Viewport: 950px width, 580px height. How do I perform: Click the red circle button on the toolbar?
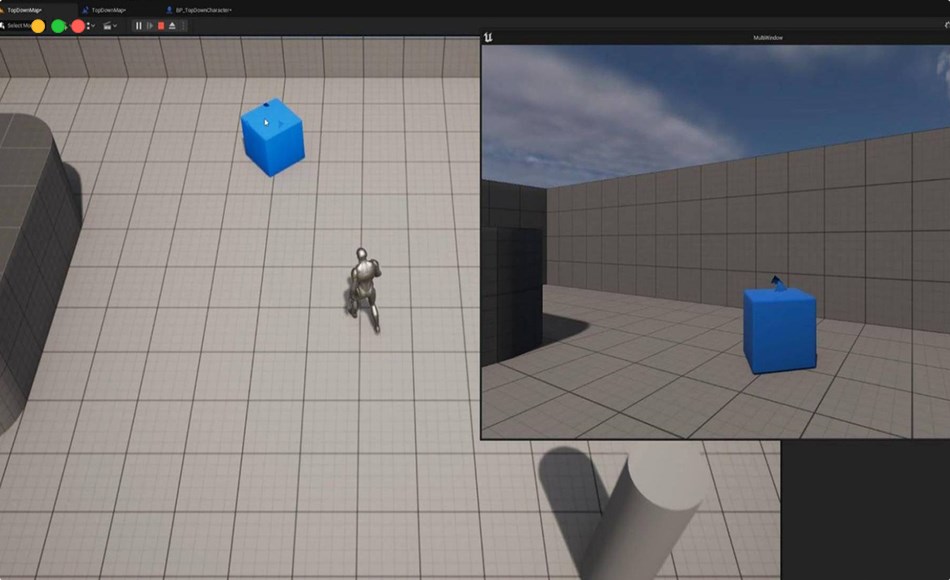tap(78, 26)
